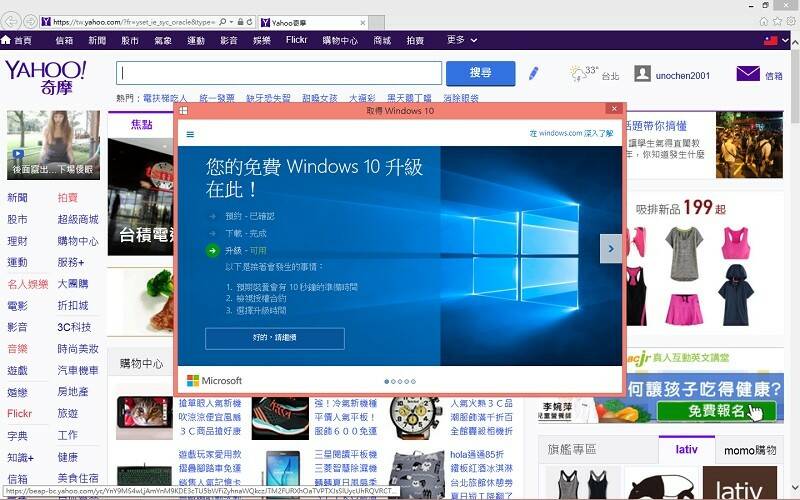The image size is (800, 500).
Task: Open 新聞 in the Yahoo top navbar
Action: coord(97,40)
